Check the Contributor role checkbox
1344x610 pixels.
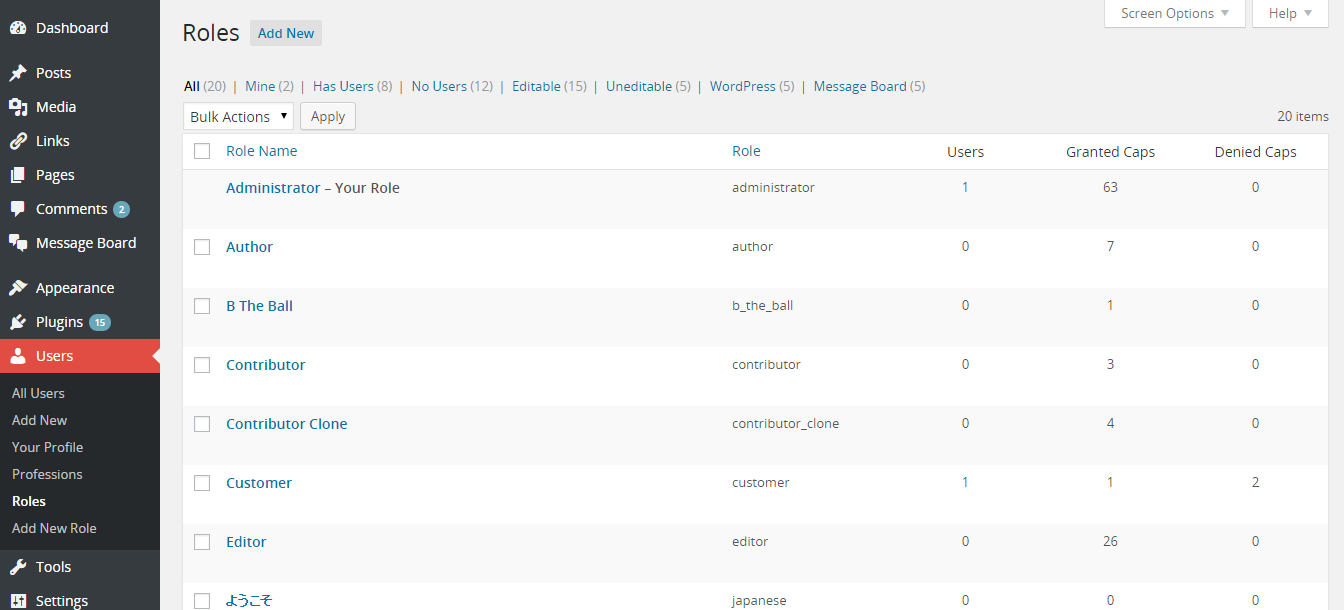[202, 365]
